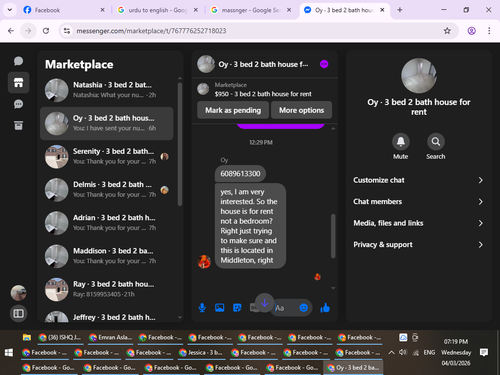Viewport: 500px width, 375px height.
Task: Switch to urdu to english Google tab
Action: (157, 10)
